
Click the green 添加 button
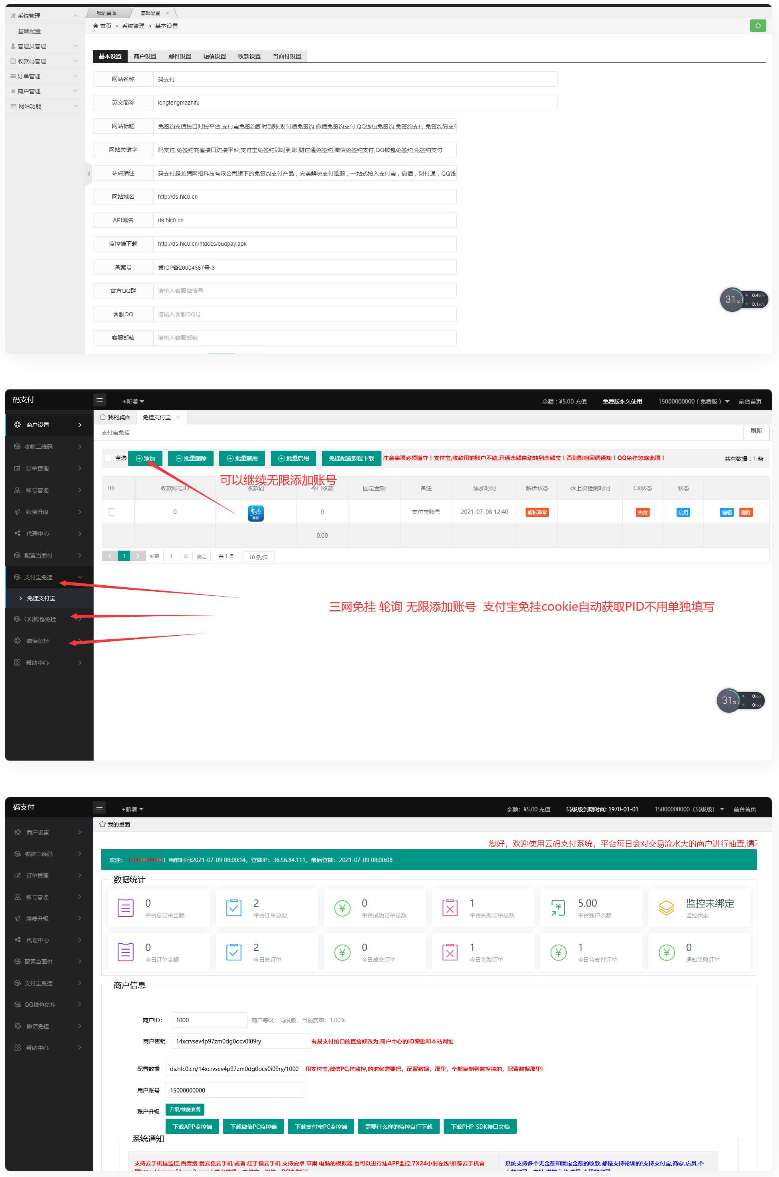tap(145, 458)
